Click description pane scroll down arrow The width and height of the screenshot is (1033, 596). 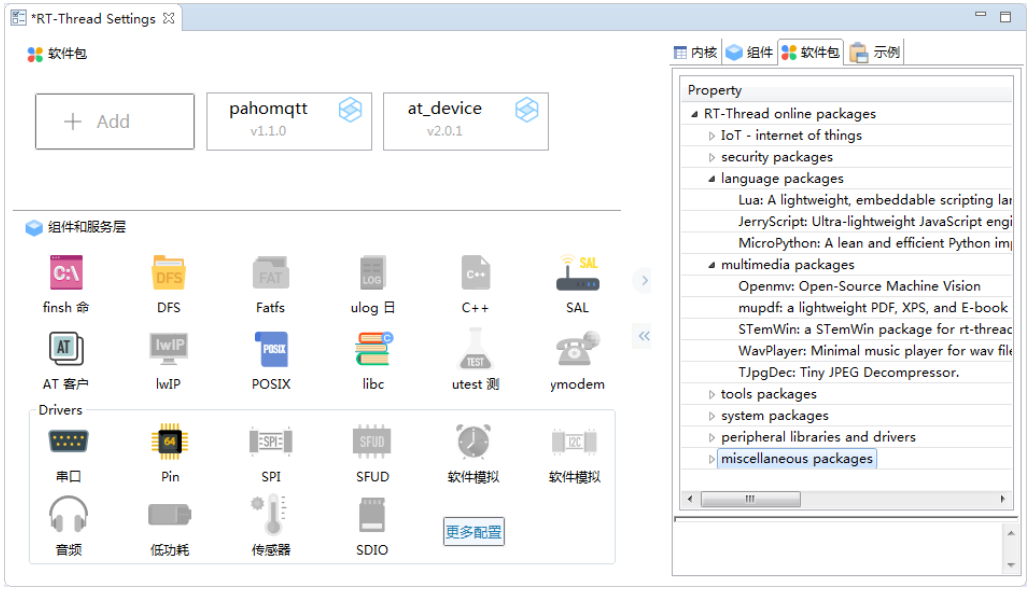tap(1011, 566)
